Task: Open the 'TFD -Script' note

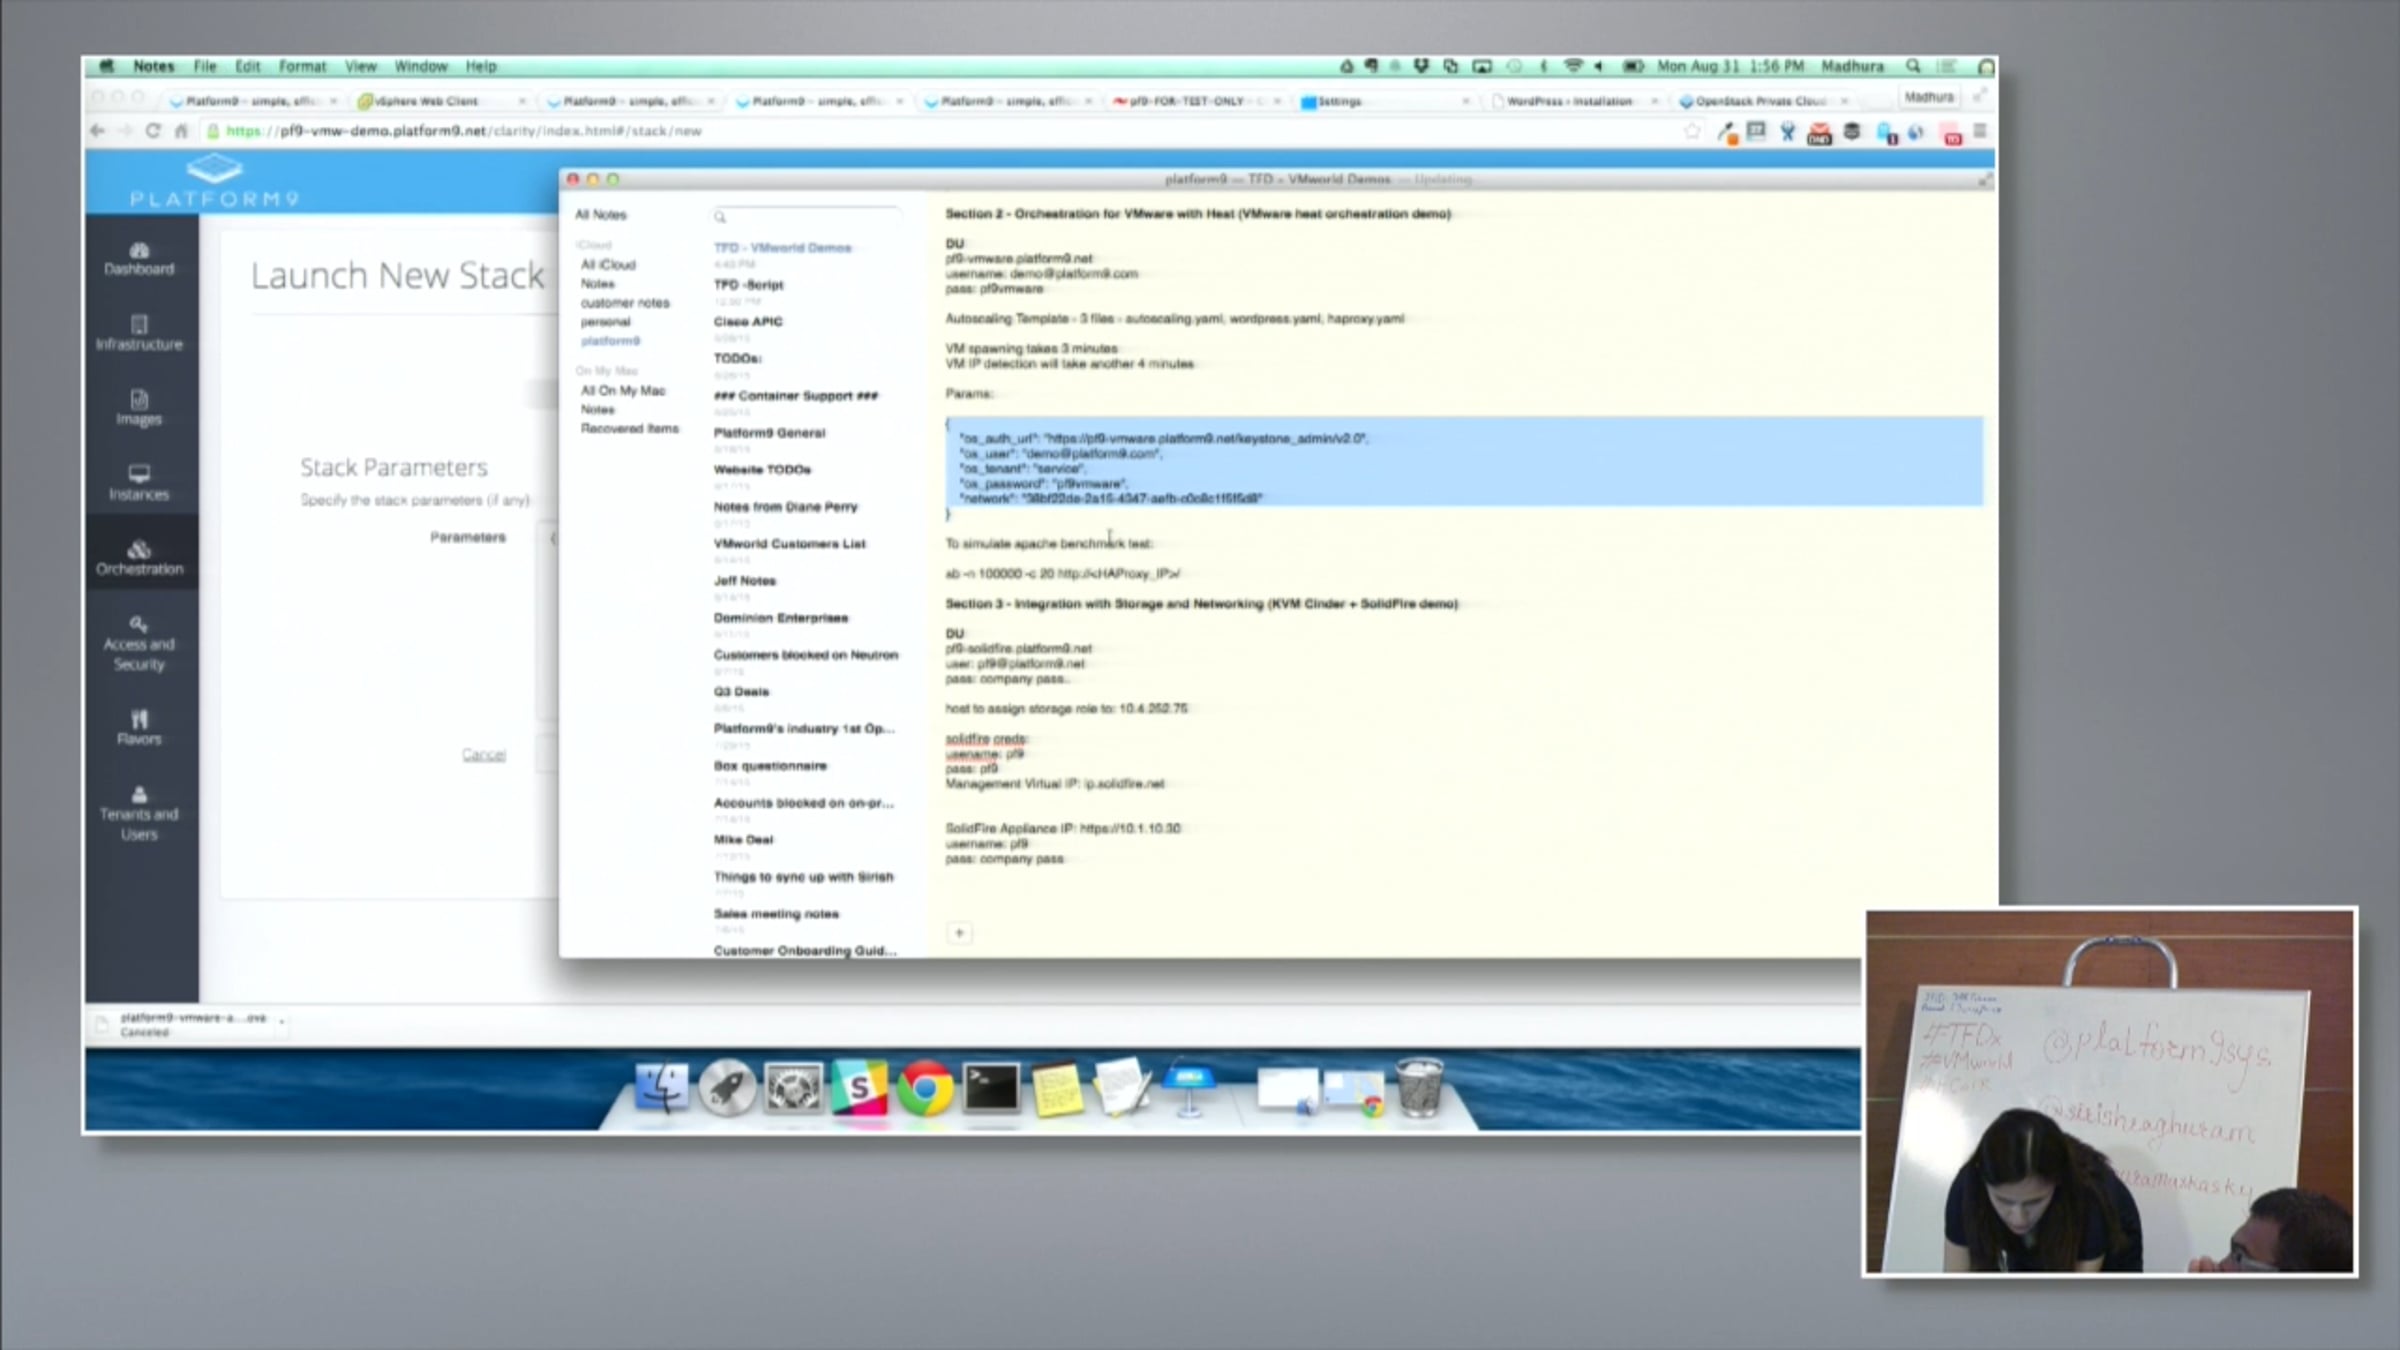Action: click(806, 291)
